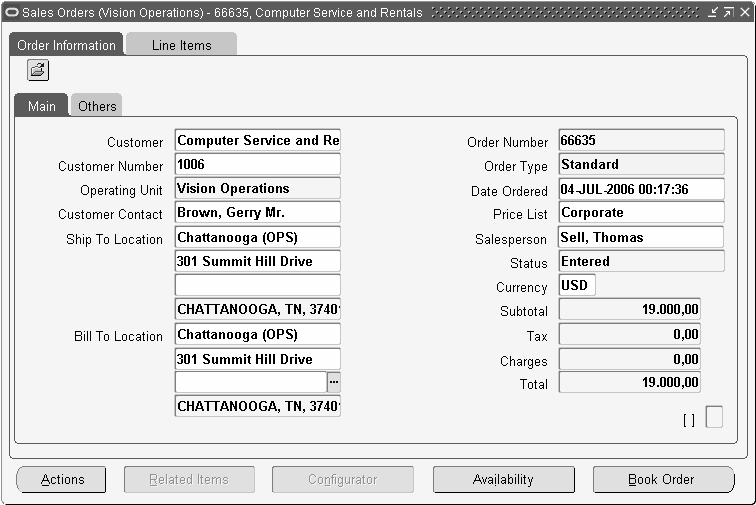
Task: Click the disabled Related Items button
Action: tap(189, 479)
